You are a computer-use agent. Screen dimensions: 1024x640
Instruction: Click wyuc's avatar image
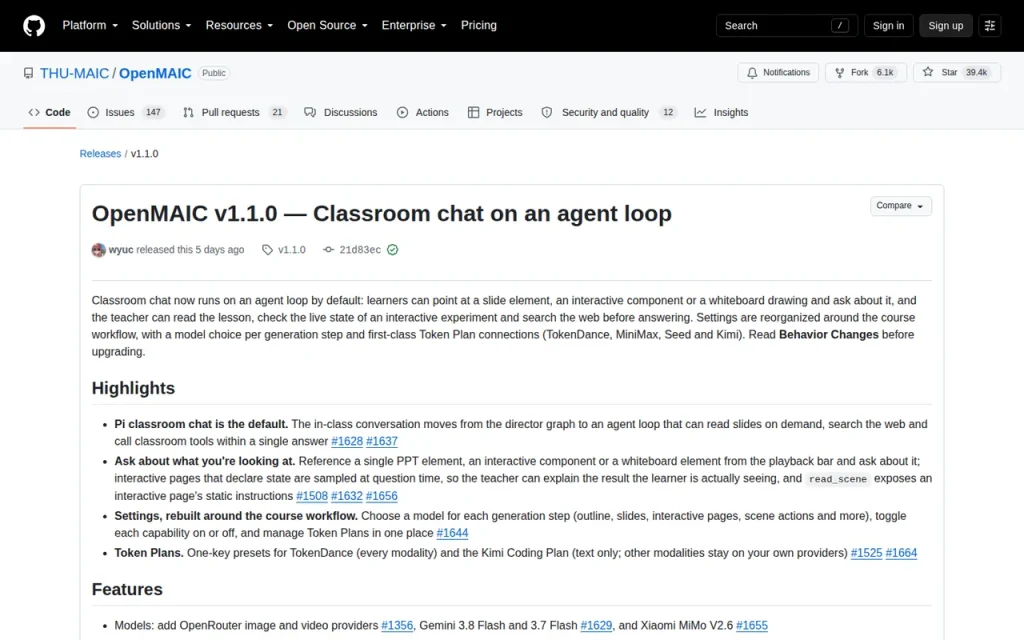point(99,249)
